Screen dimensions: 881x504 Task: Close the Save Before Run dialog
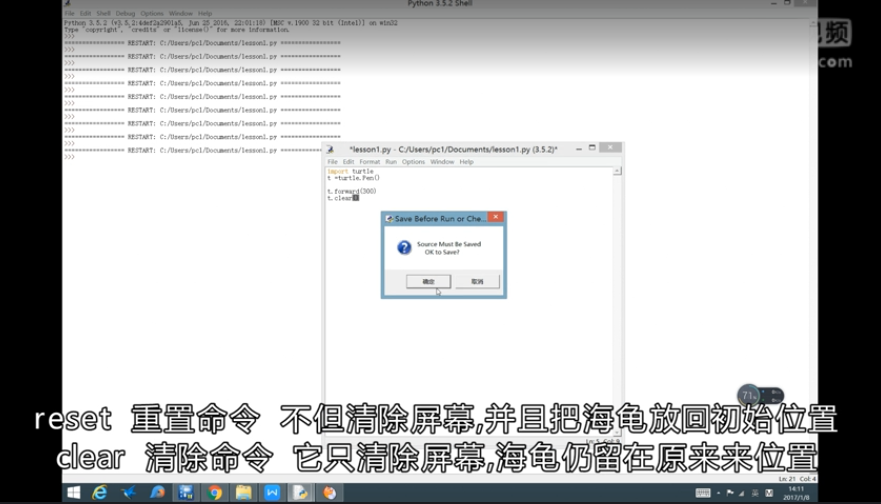[x=496, y=217]
